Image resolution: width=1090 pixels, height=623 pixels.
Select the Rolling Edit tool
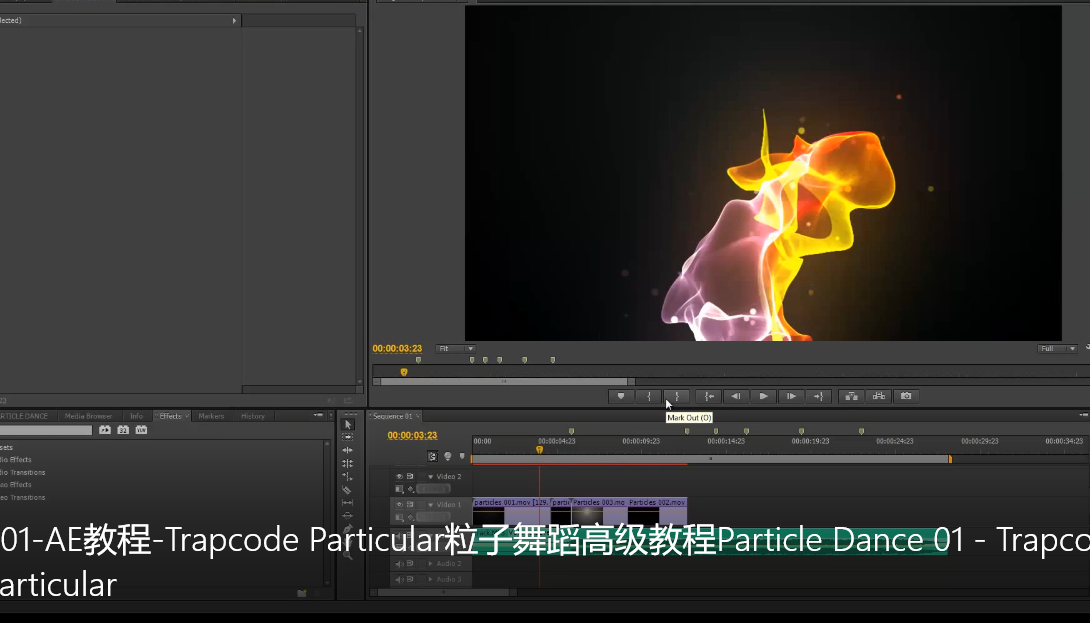(x=348, y=463)
